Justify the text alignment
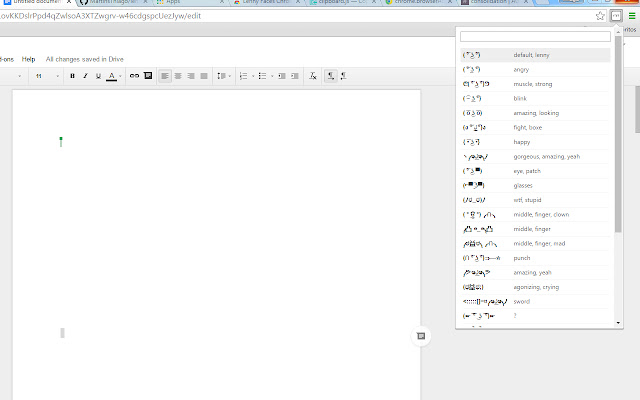Screen dimensions: 640x400 point(204,76)
